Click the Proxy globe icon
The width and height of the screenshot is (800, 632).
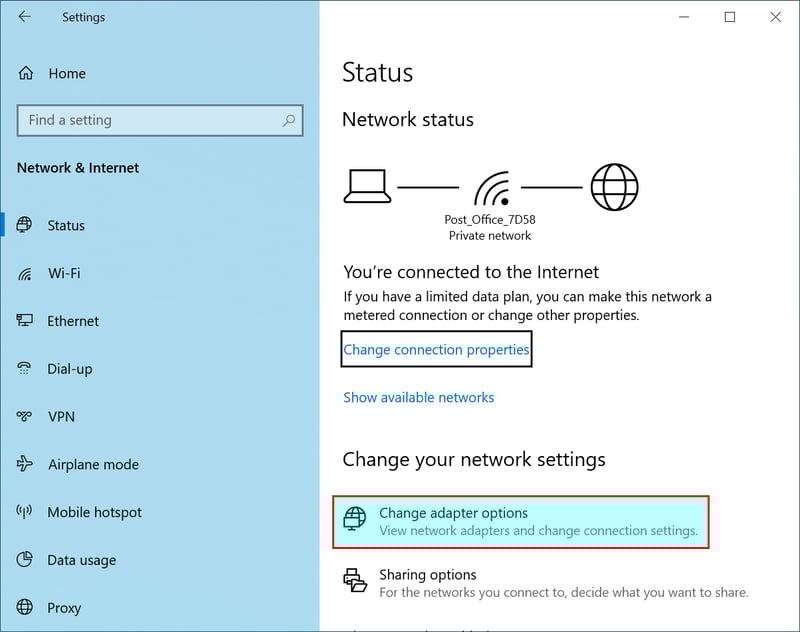[24, 607]
